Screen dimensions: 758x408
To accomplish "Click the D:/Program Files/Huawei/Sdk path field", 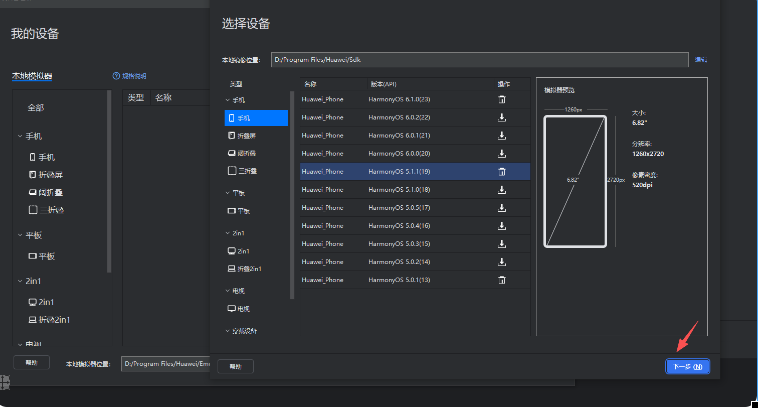I will click(x=480, y=60).
